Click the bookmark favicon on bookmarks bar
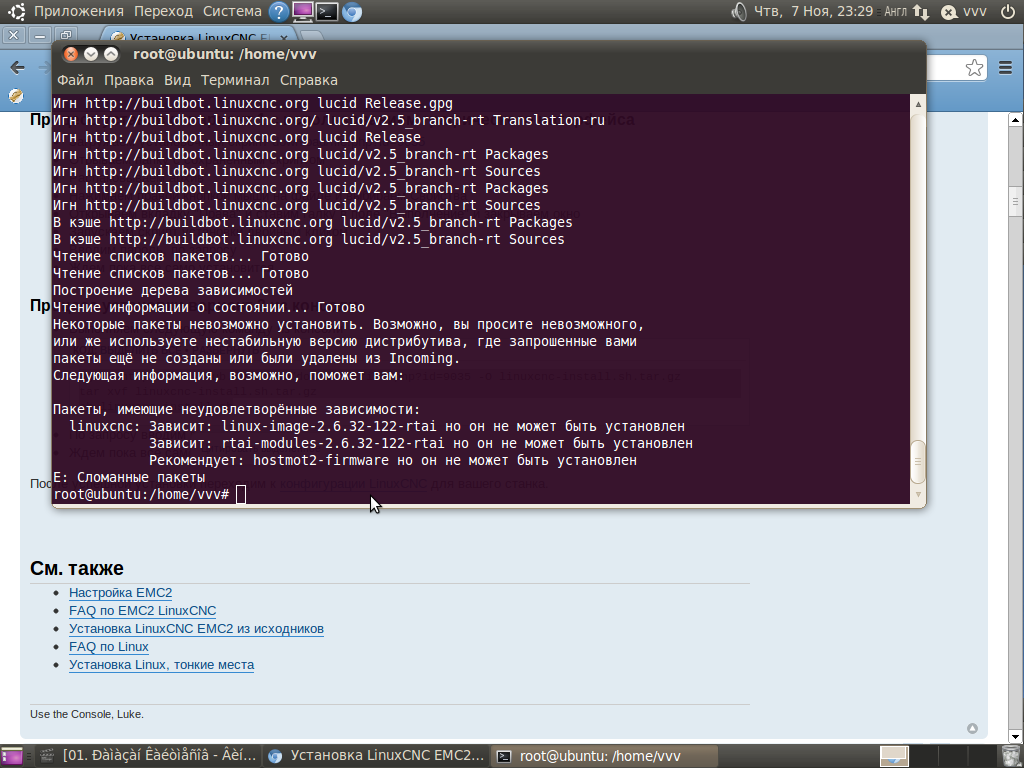This screenshot has height=768, width=1024. tap(16, 96)
